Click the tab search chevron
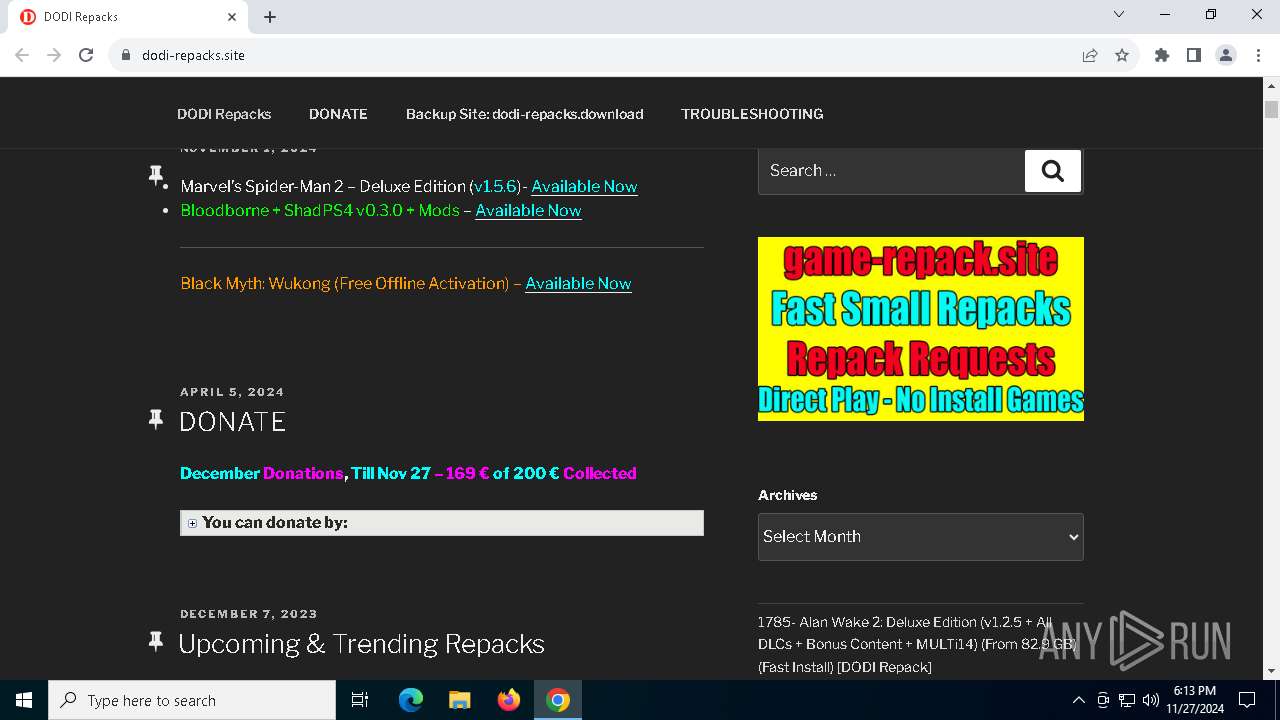The width and height of the screenshot is (1280, 720). coord(1119,14)
